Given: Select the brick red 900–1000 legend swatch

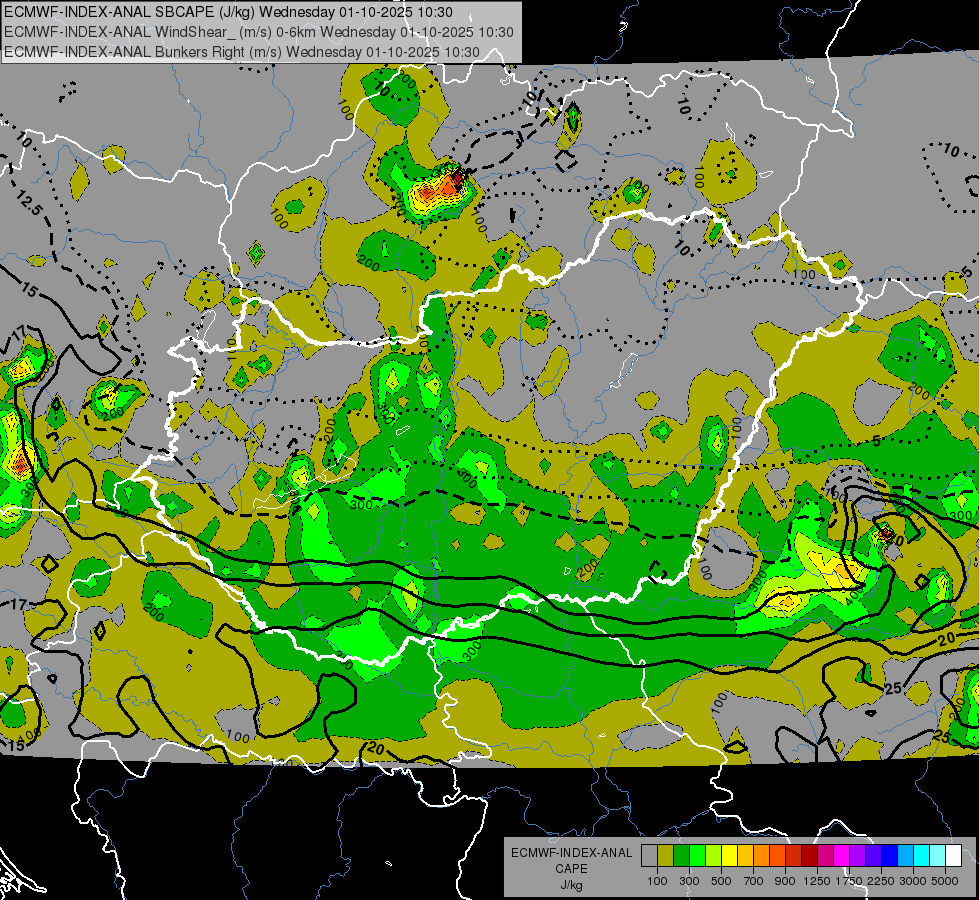Looking at the screenshot, I should (x=794, y=856).
